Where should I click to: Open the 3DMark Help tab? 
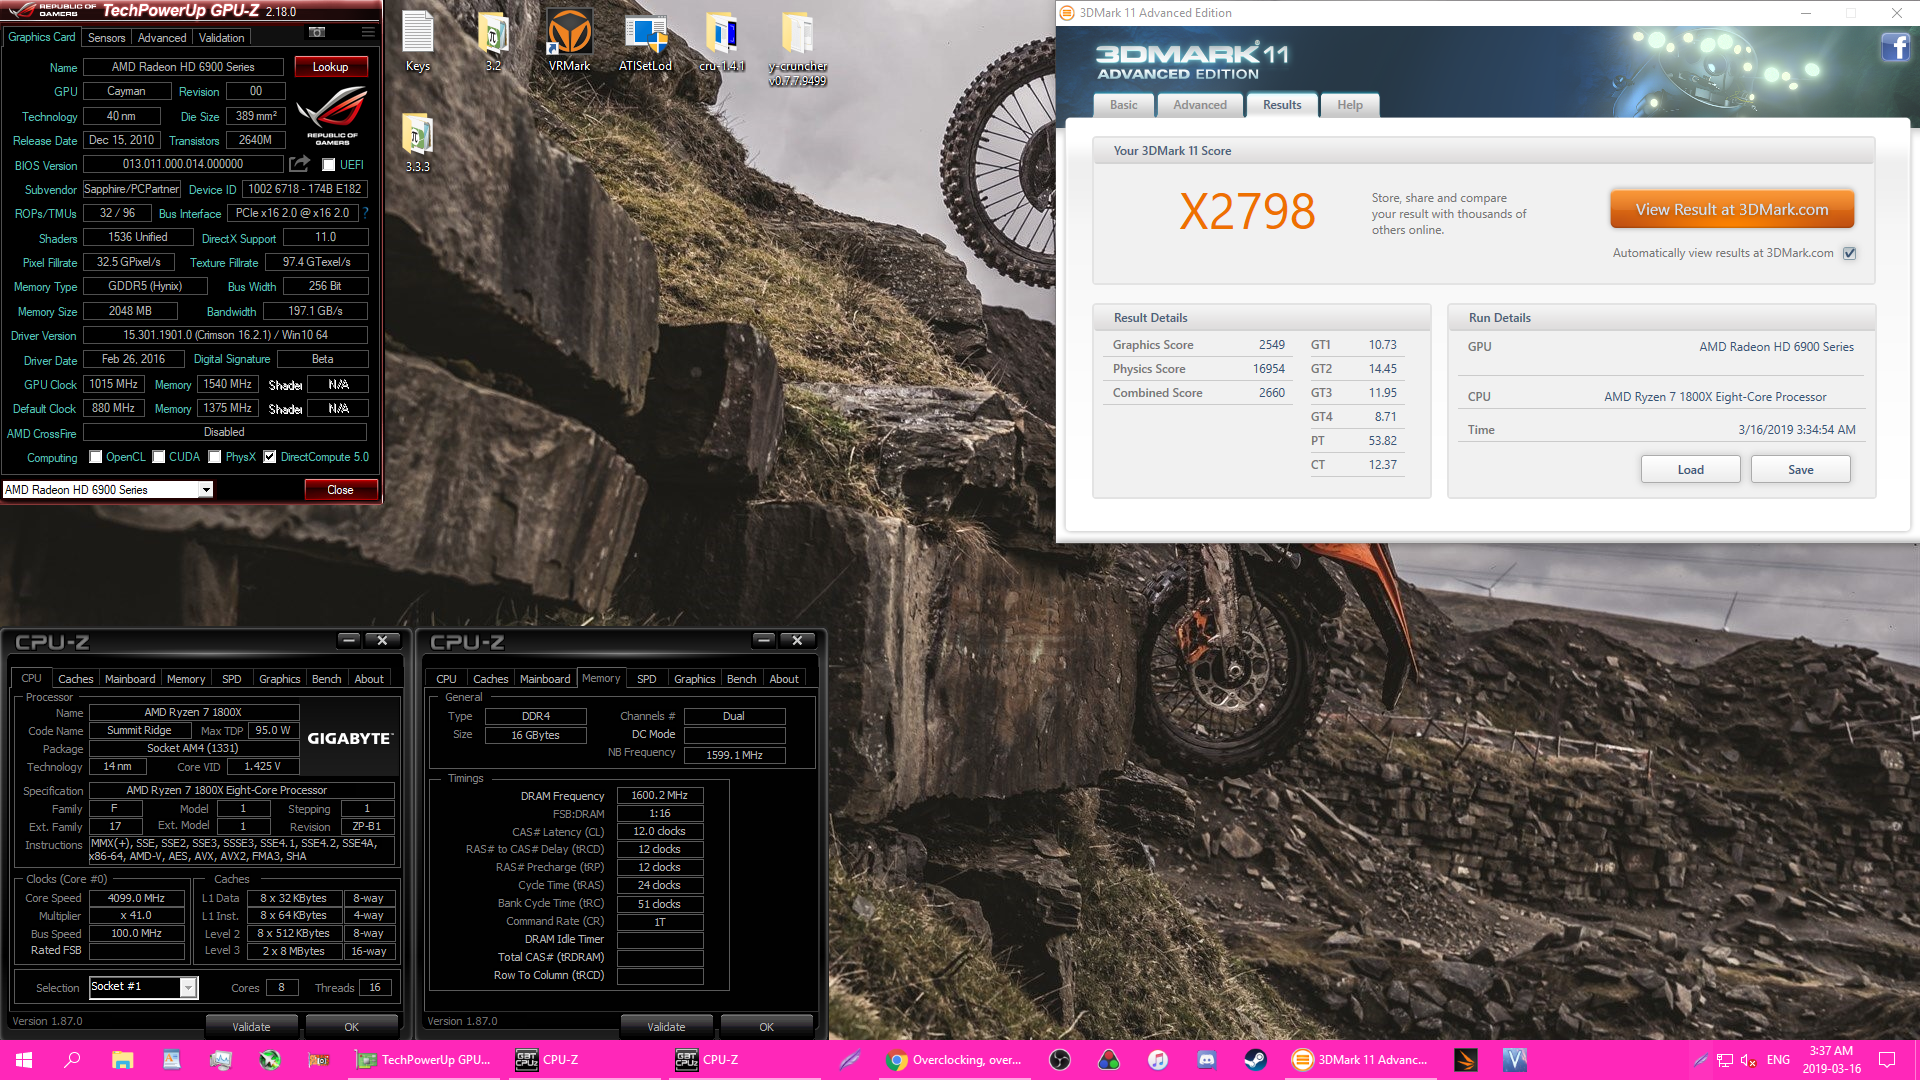point(1350,105)
